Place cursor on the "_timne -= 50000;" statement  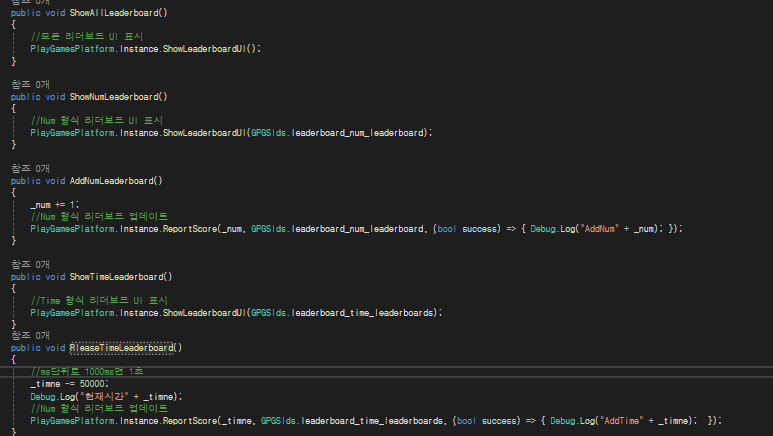[x=70, y=384]
